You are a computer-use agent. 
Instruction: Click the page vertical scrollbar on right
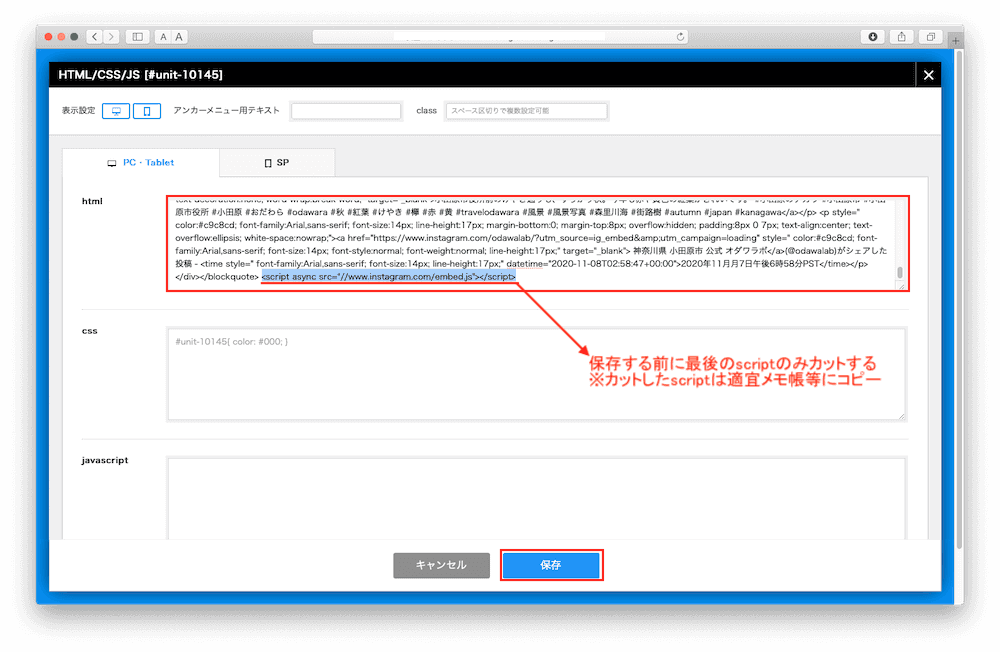[x=959, y=300]
